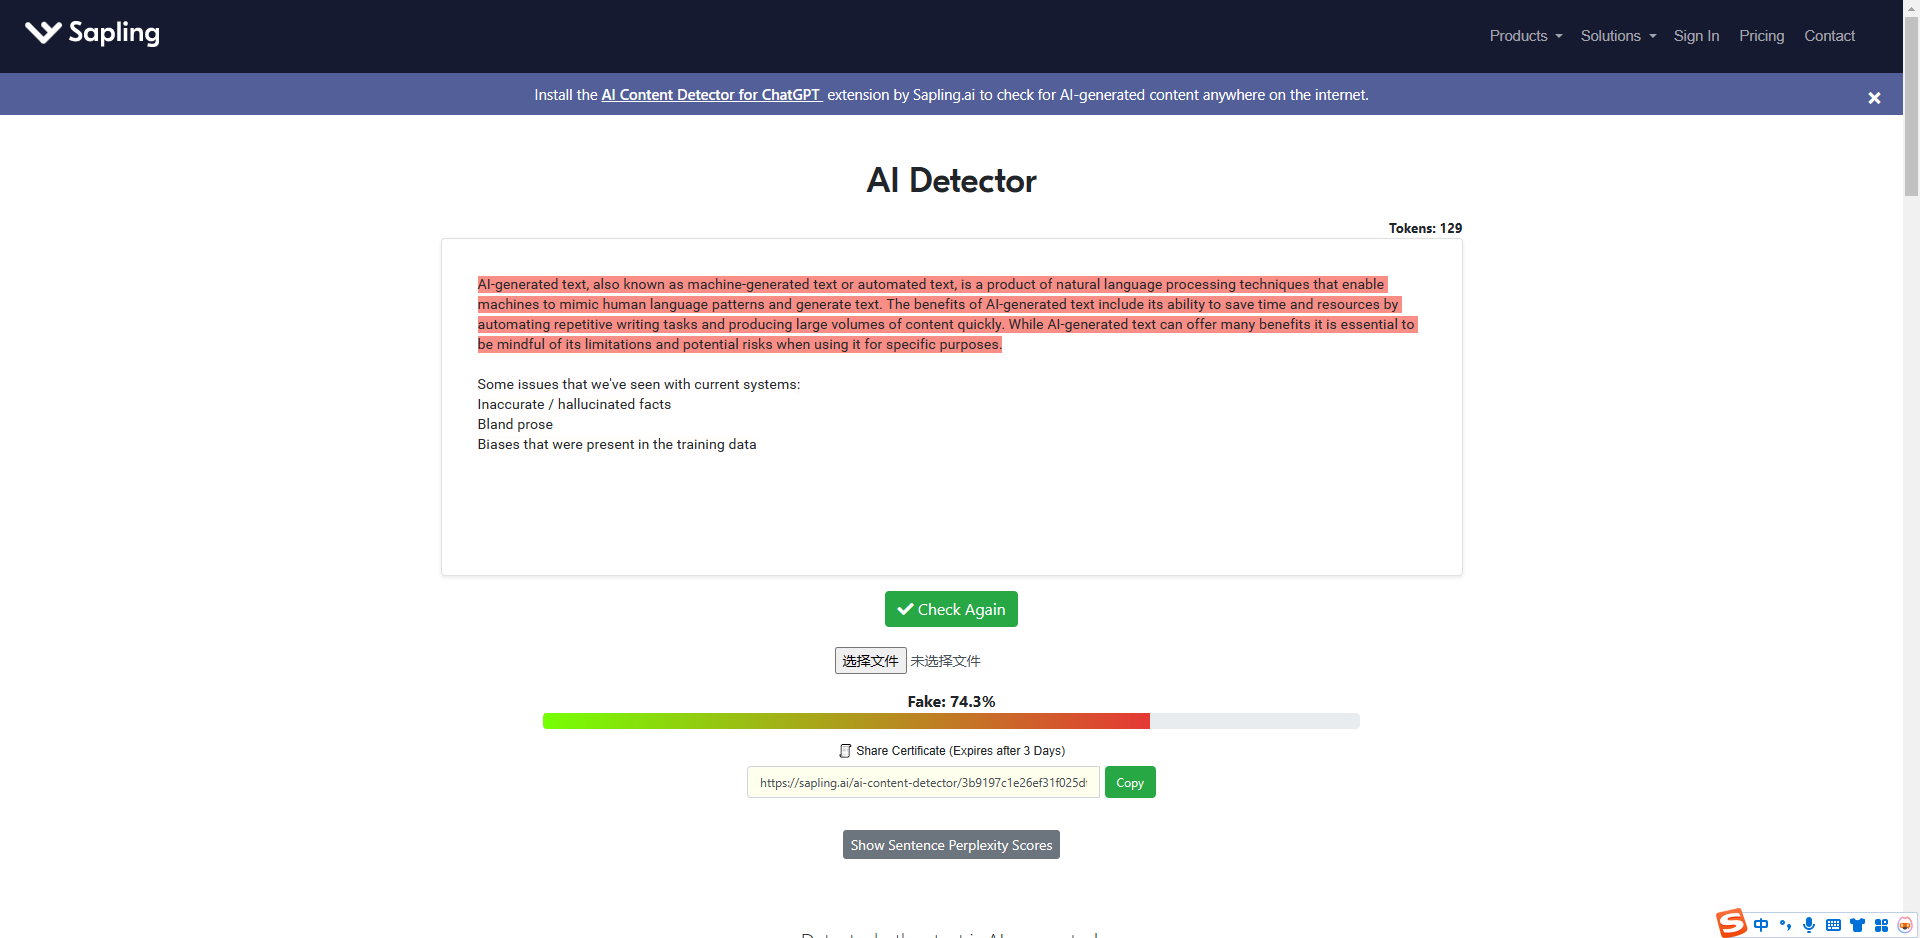Screen dimensions: 1920x938
Task: Click the Sogou mascot emoji icon
Action: click(1906, 925)
